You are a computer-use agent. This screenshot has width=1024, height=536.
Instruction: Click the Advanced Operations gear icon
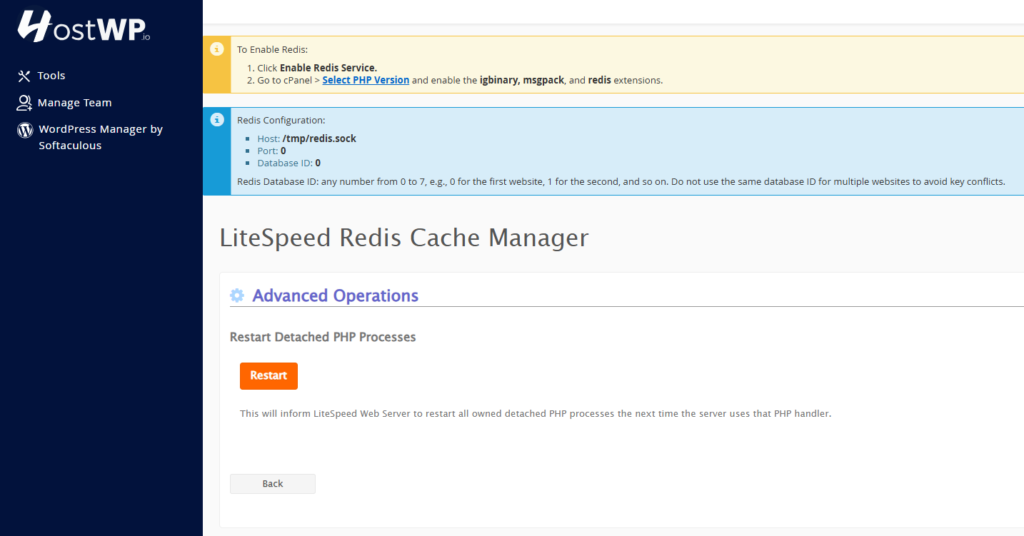click(x=237, y=295)
